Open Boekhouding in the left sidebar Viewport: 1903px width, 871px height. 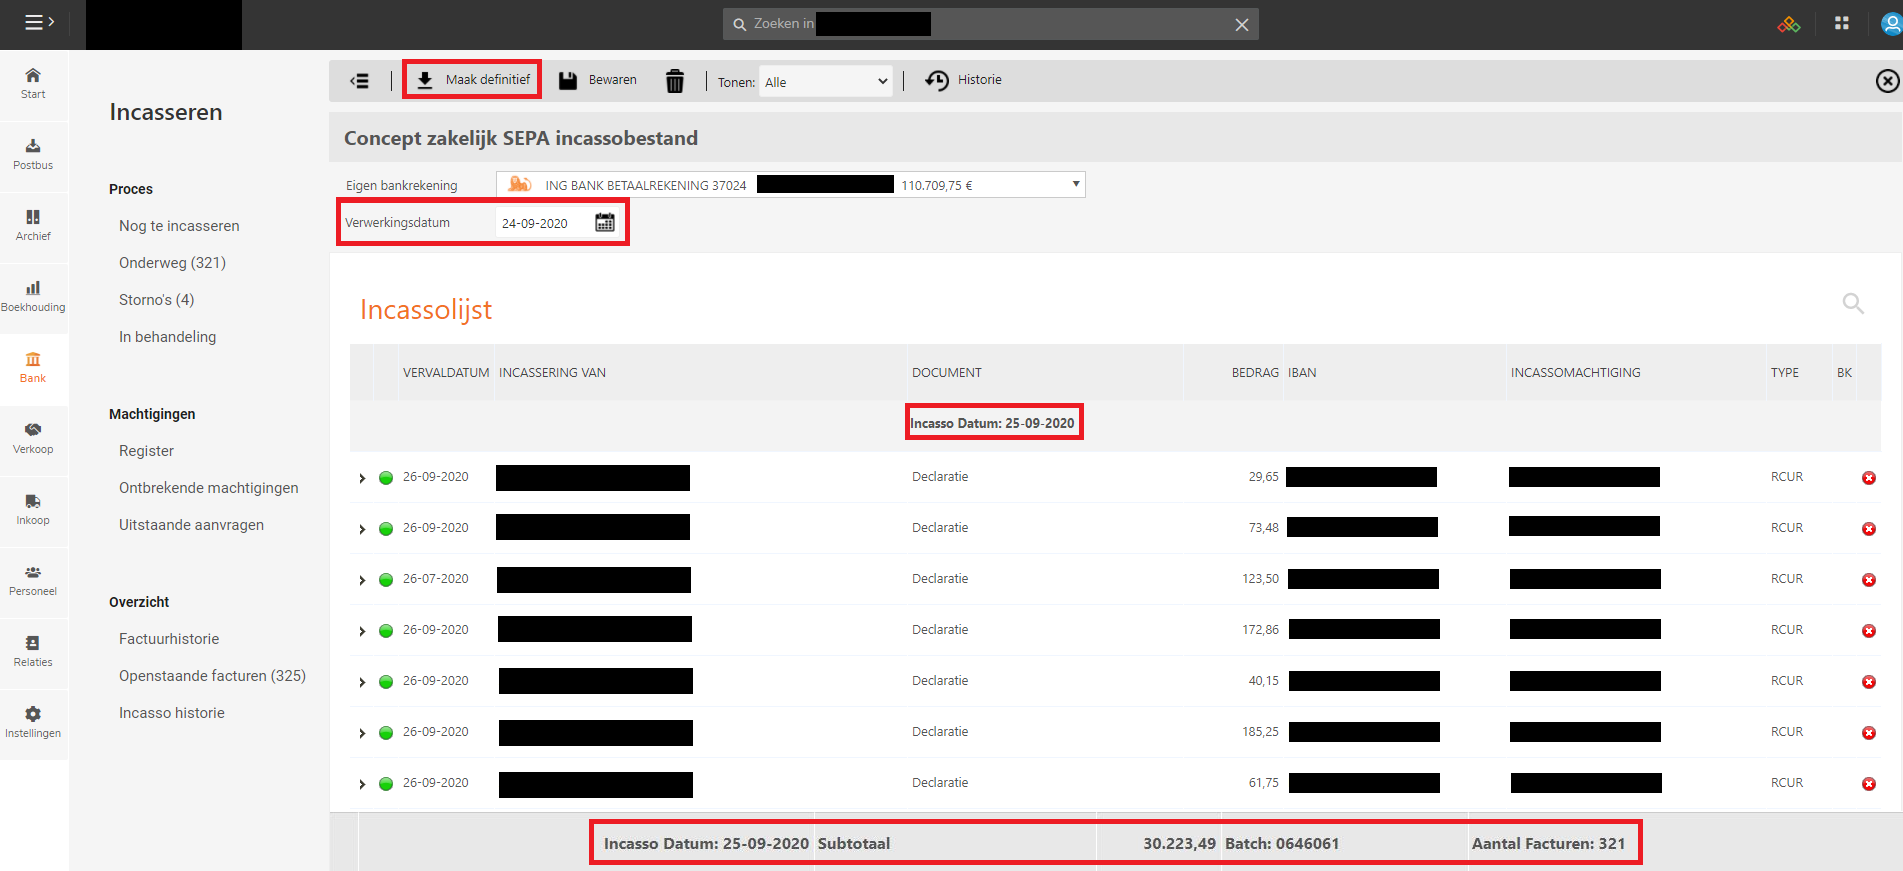pyautogui.click(x=33, y=296)
